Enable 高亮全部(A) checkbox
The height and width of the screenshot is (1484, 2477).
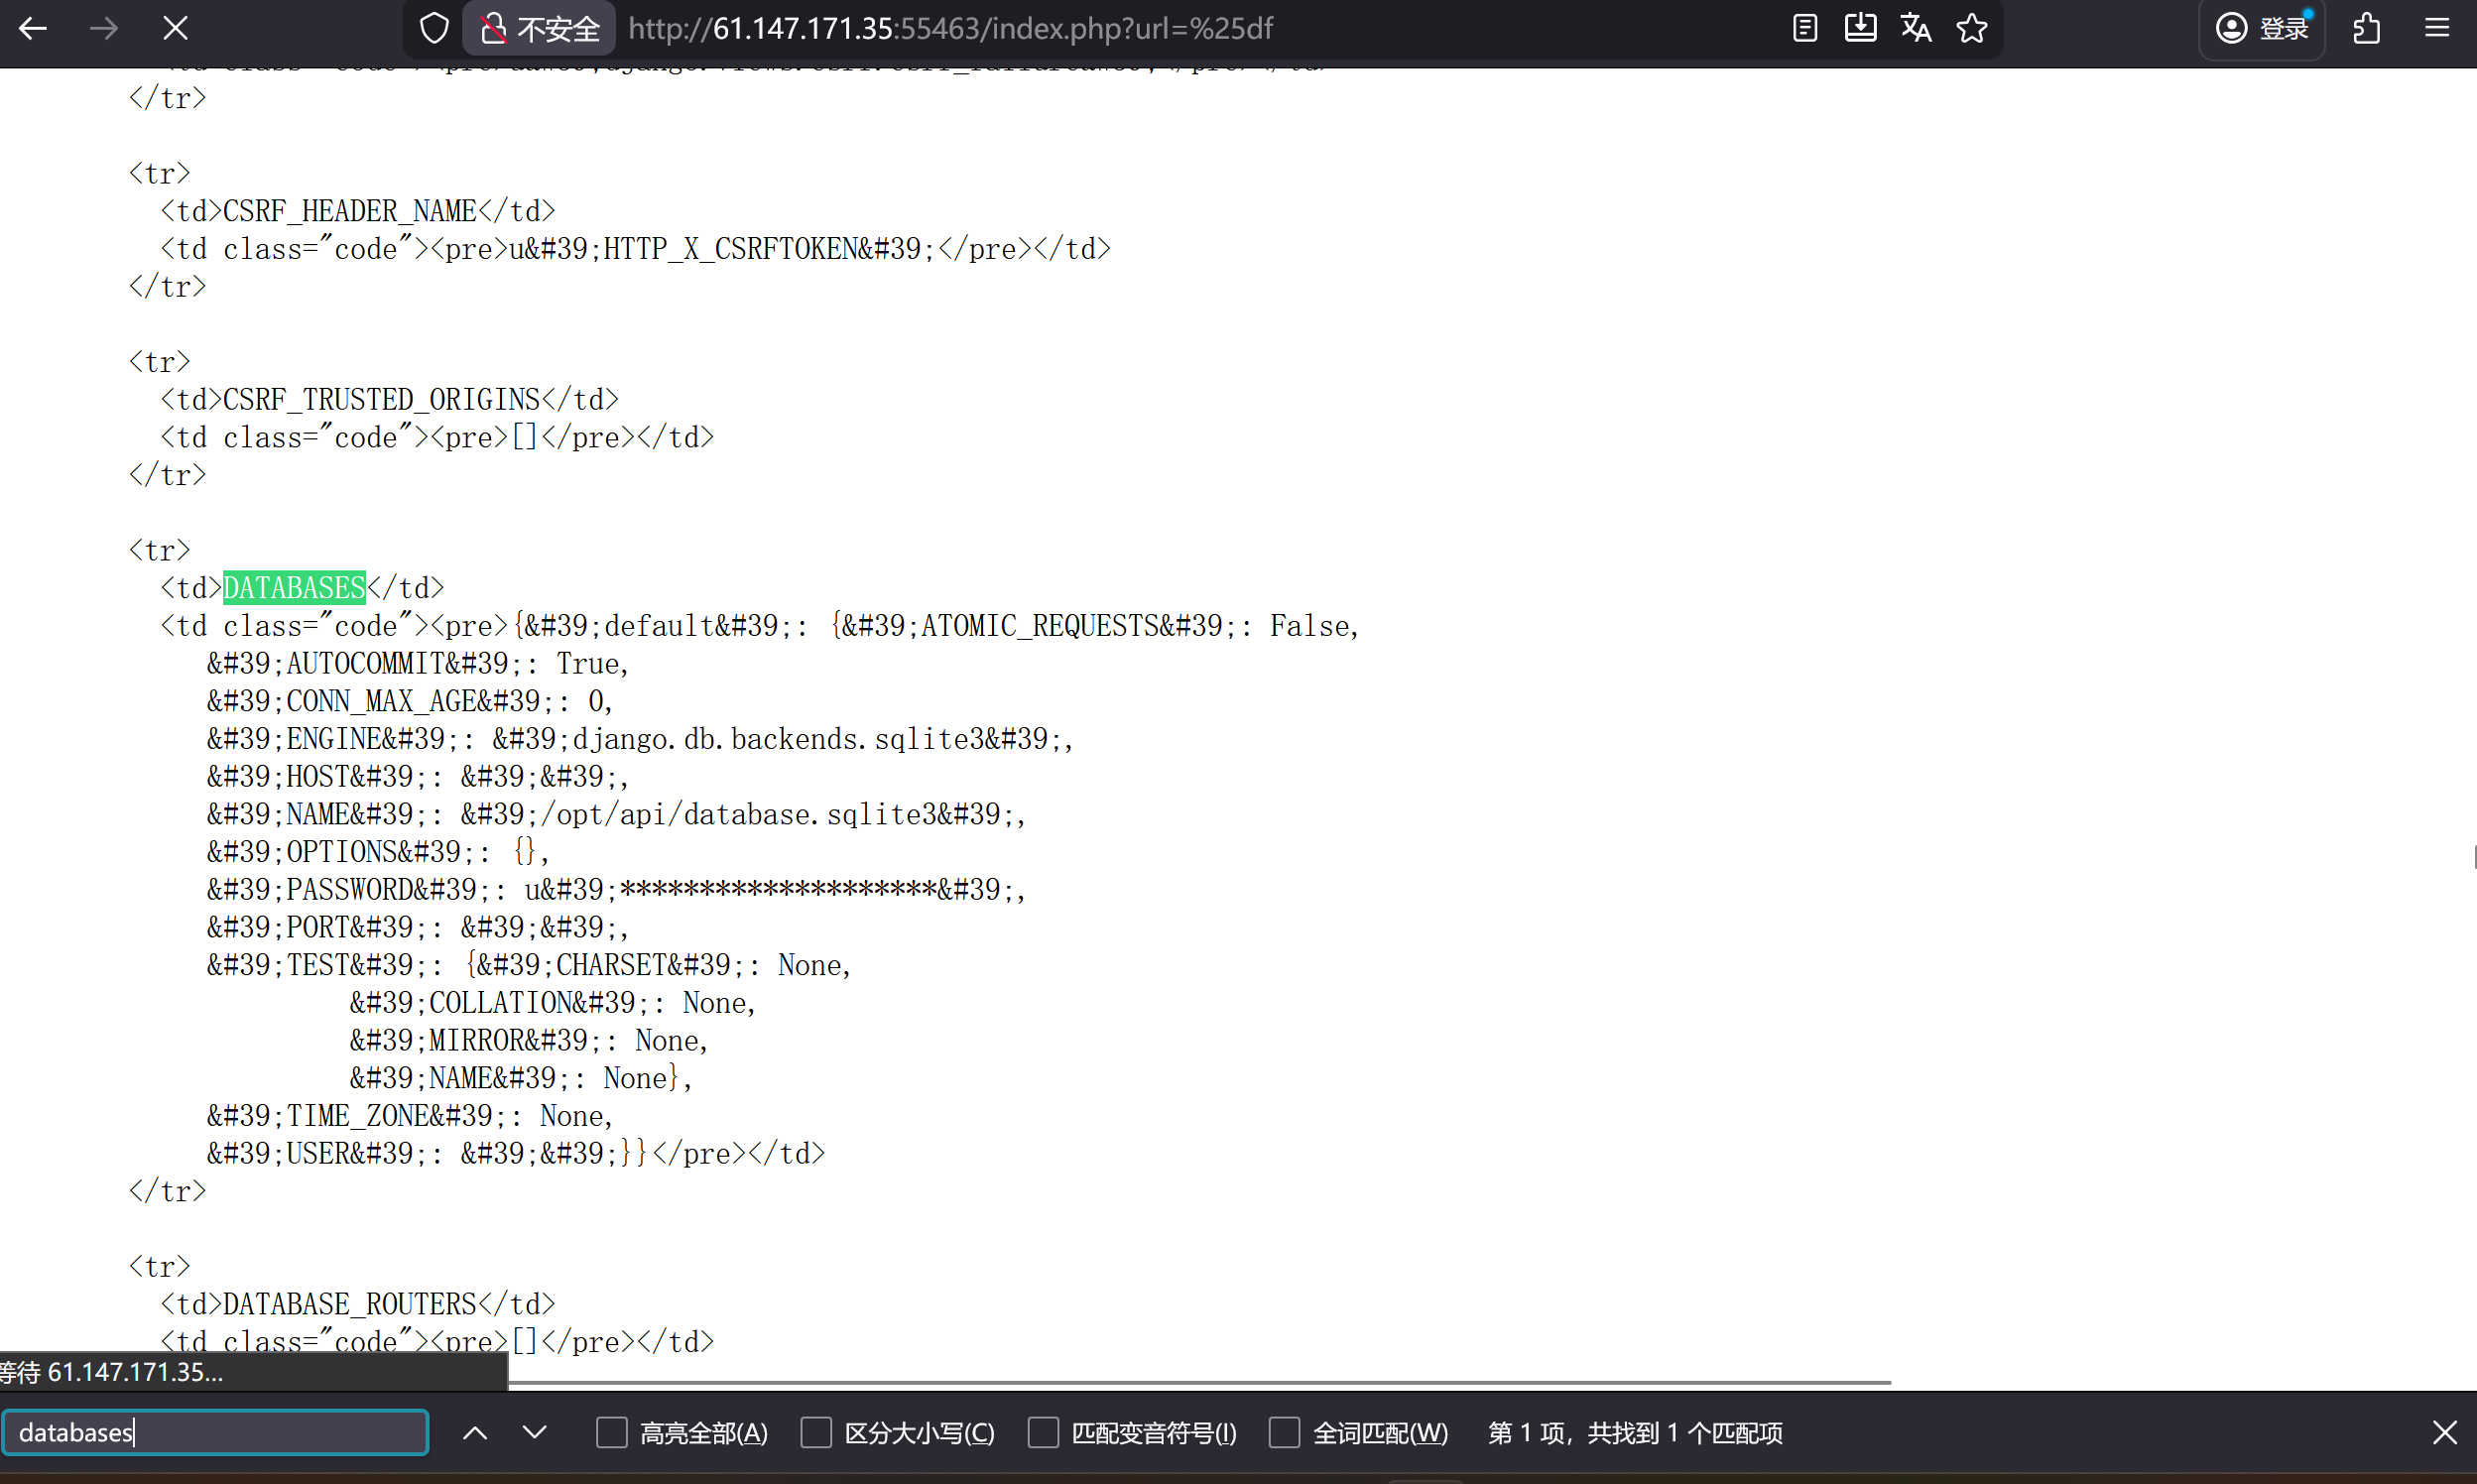click(612, 1432)
